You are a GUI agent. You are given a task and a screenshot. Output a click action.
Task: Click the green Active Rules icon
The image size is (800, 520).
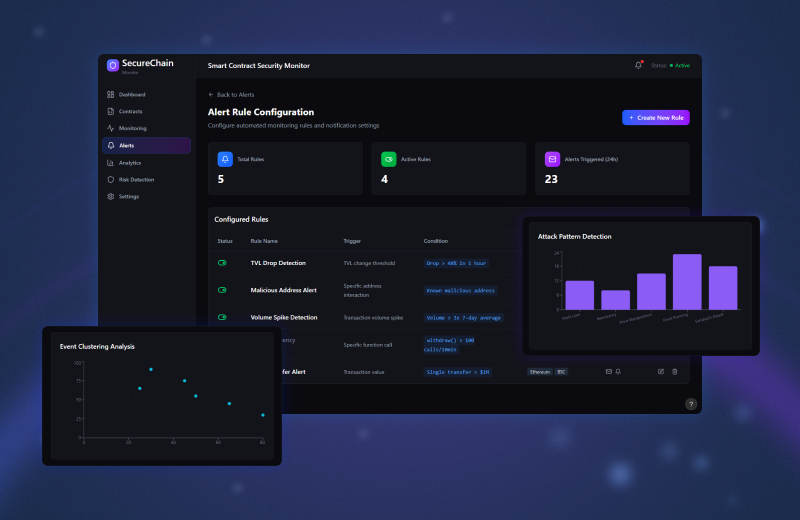click(x=388, y=159)
